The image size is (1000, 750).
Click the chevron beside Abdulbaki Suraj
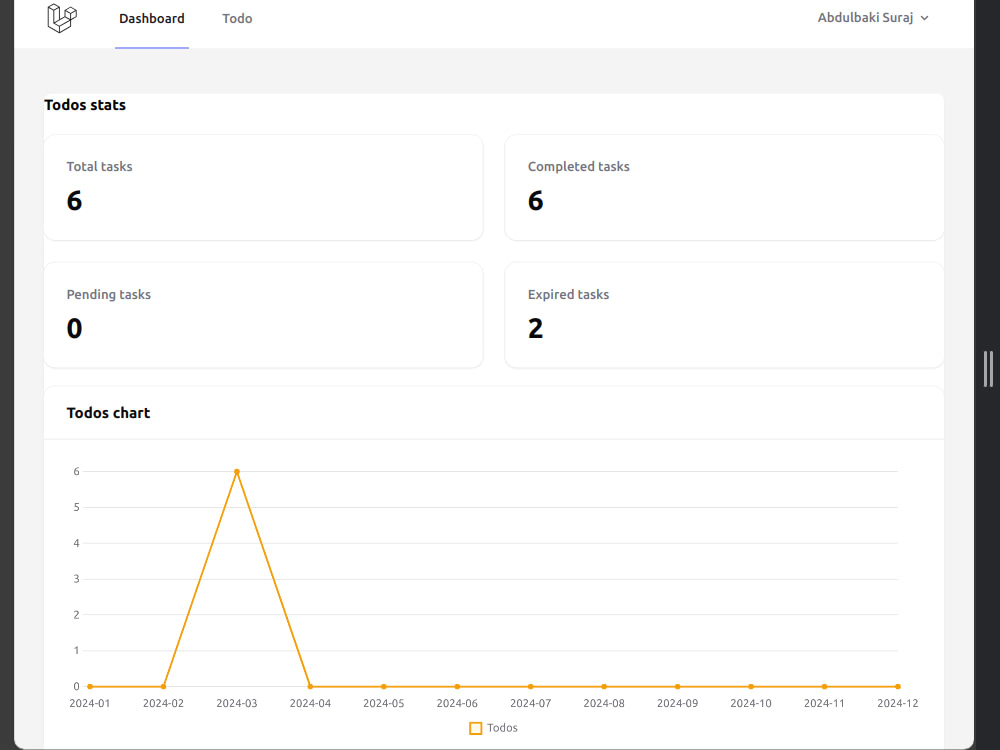924,18
